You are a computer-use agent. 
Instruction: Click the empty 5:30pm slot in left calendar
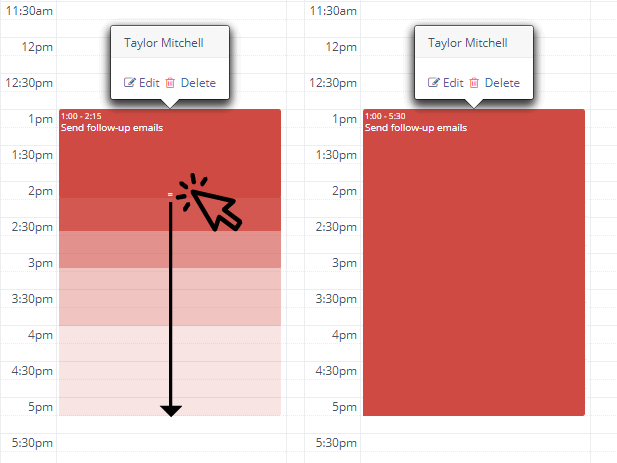[172, 443]
